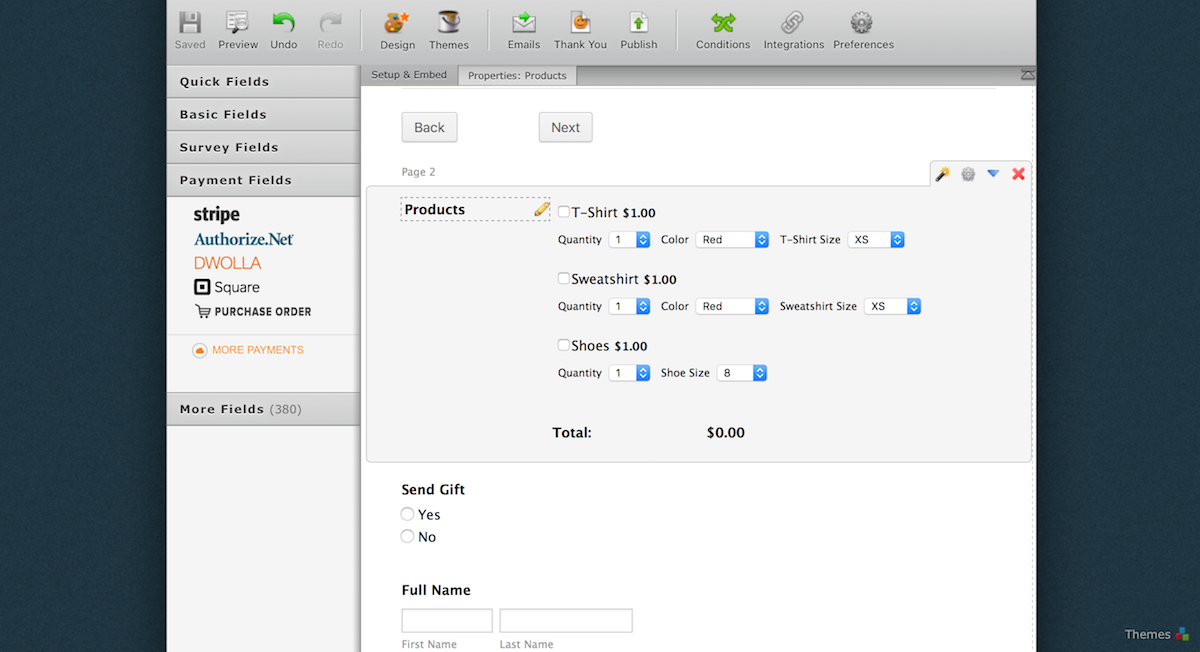Screen dimensions: 1200x652
Task: Check the Sweatshirt product checkbox
Action: coord(564,279)
